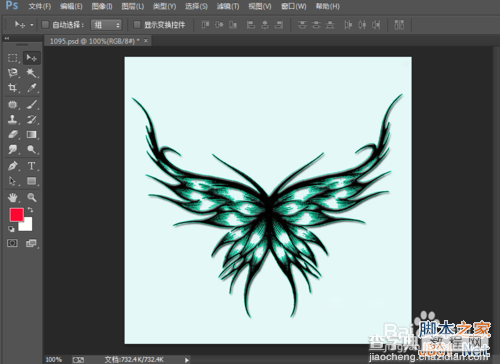Select the Lasso tool
500x364 pixels.
click(13, 72)
